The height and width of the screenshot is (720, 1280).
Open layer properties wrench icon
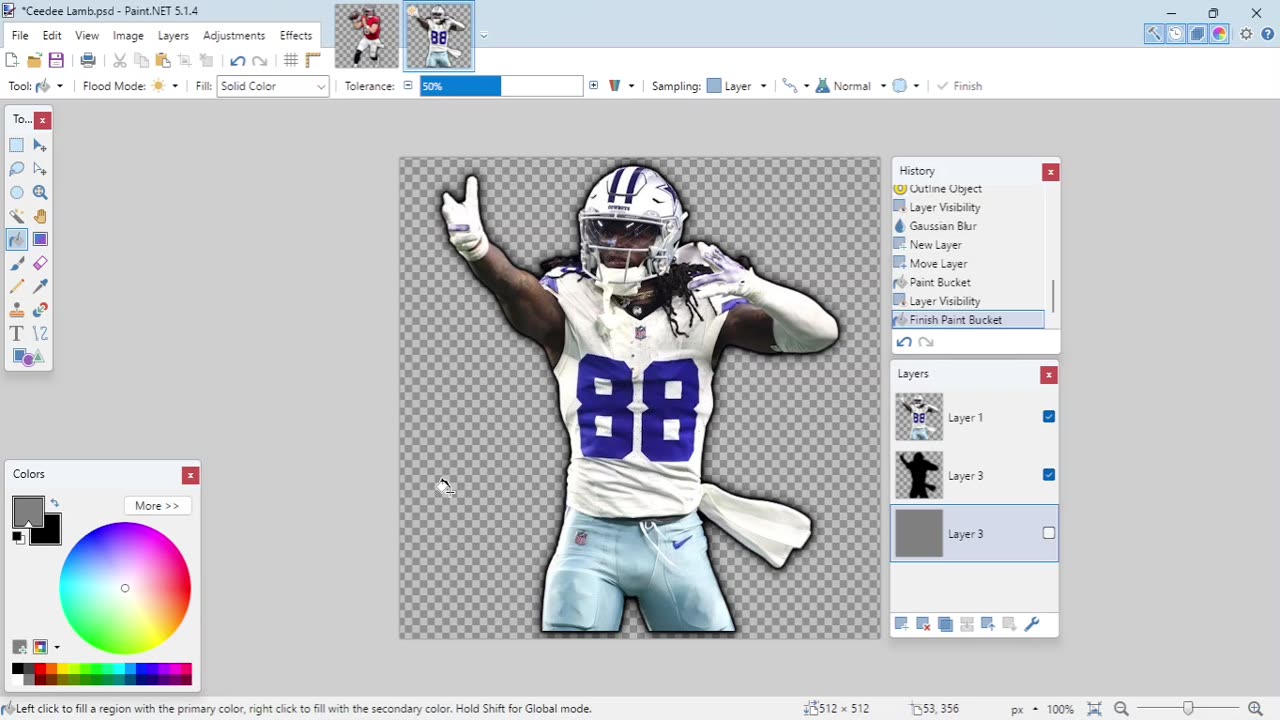coord(1032,624)
